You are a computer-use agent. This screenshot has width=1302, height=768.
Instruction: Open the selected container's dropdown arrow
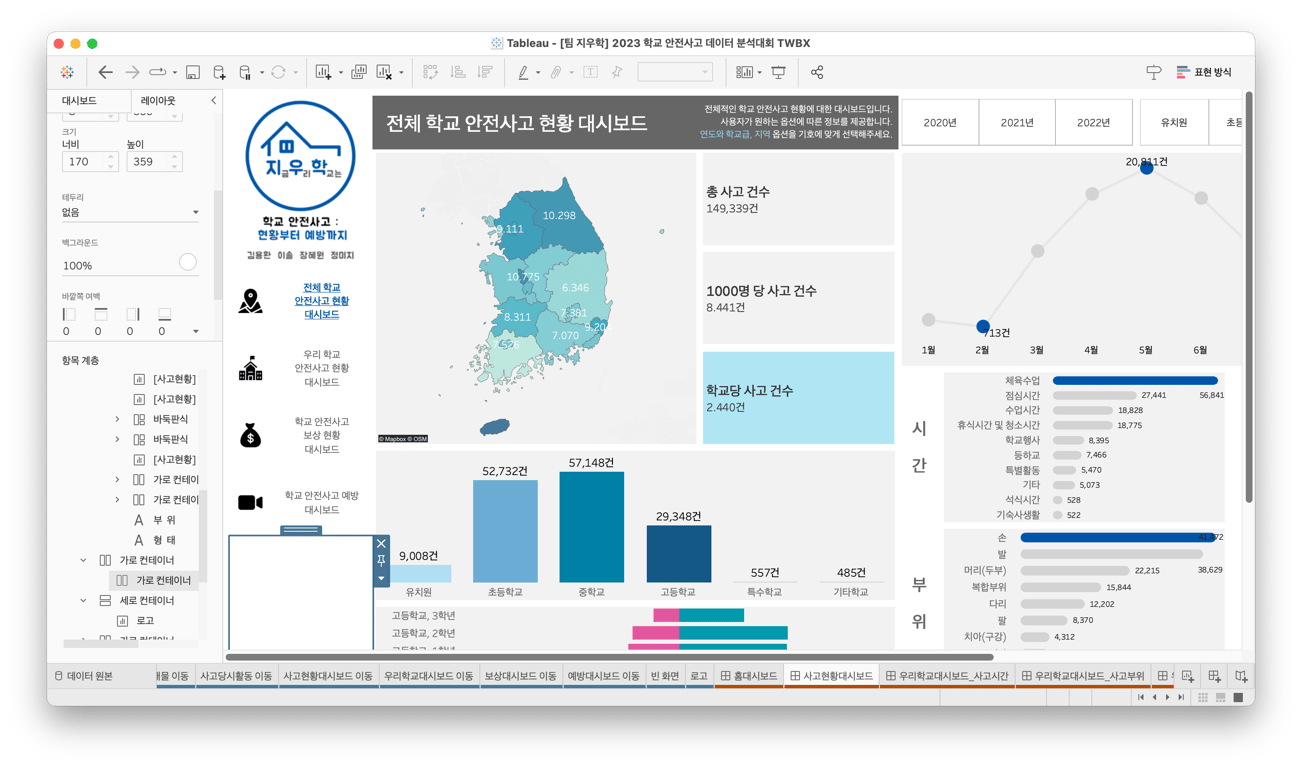click(381, 578)
